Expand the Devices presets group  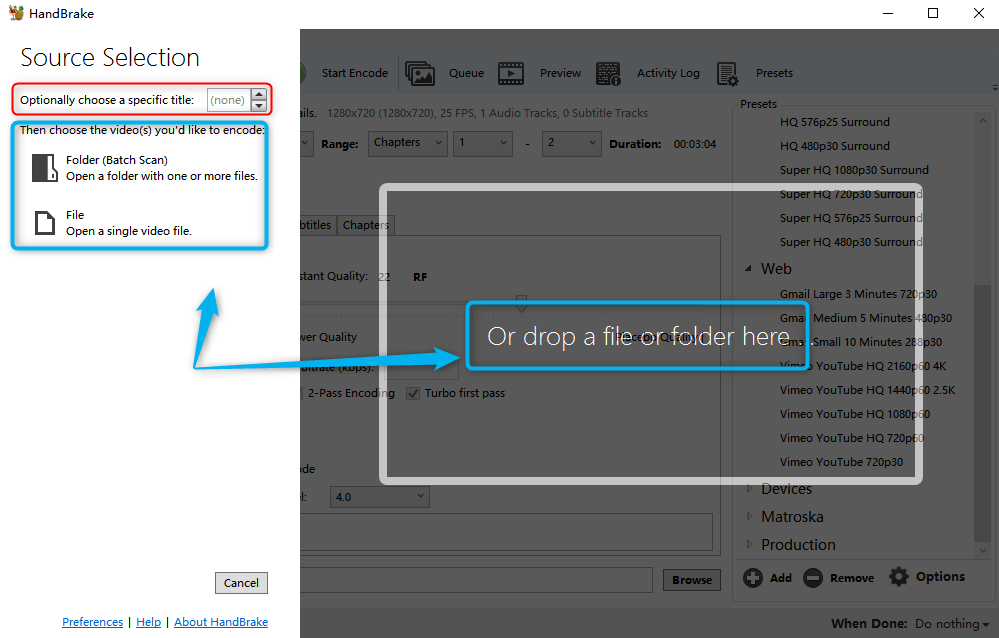[x=749, y=489]
